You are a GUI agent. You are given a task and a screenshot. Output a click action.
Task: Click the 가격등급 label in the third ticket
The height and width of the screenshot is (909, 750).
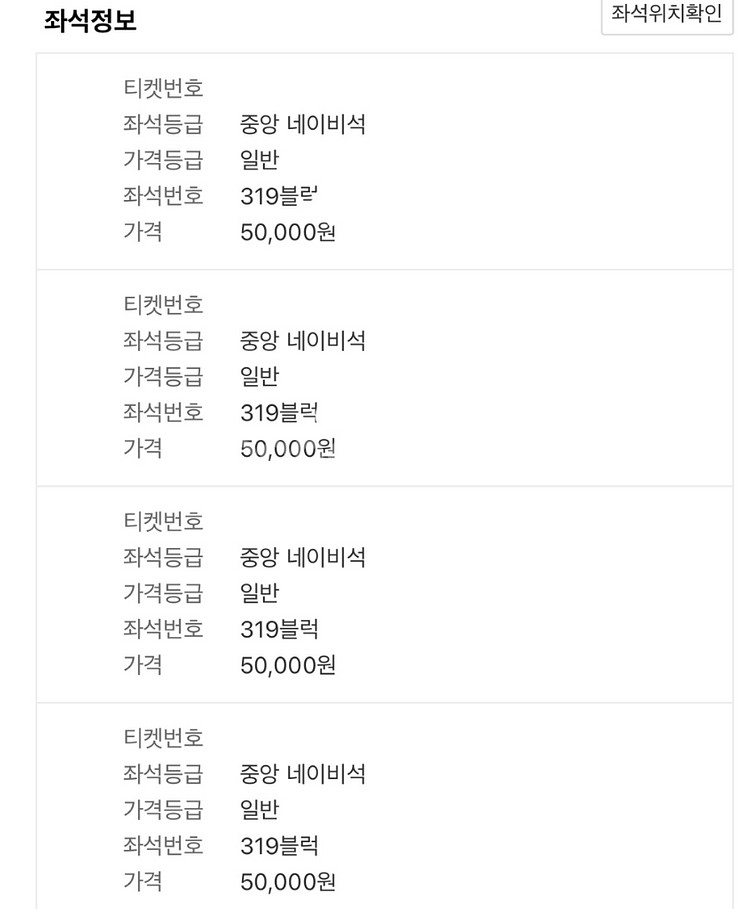pos(163,593)
